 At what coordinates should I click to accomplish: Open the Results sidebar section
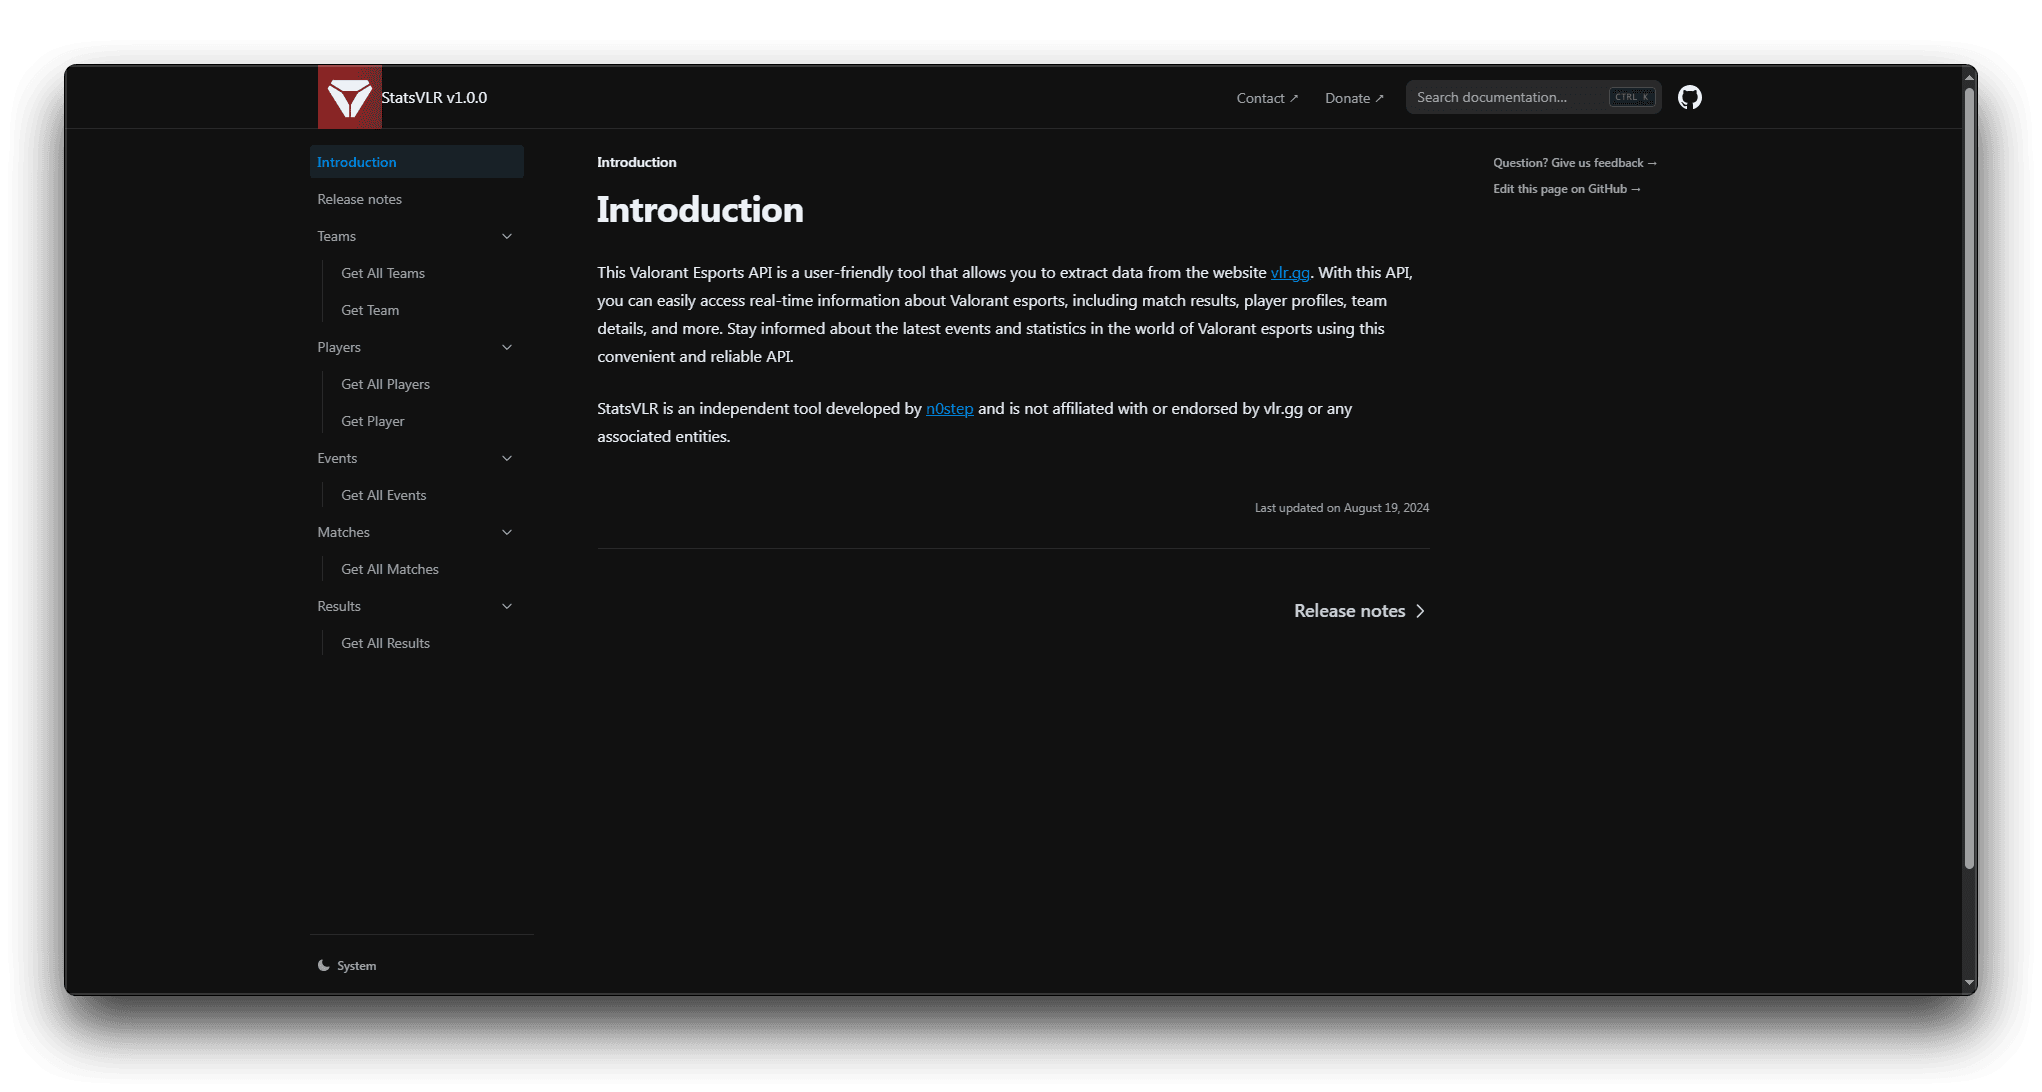click(x=417, y=606)
